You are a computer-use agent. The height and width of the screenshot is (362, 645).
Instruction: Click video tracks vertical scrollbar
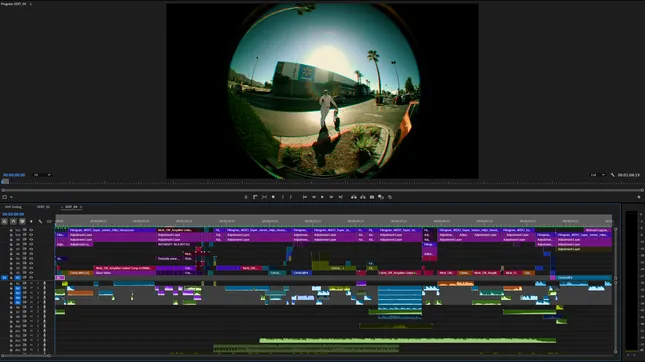coord(615,253)
